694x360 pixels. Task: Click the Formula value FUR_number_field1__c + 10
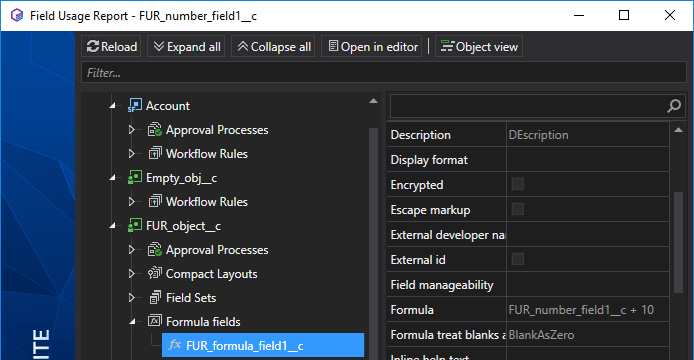point(581,310)
